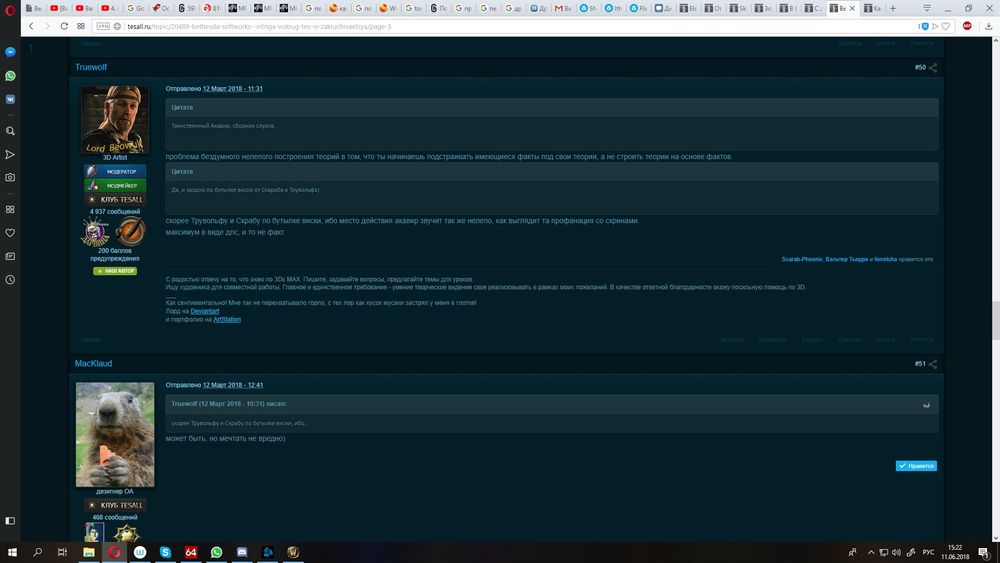Click the Нравится like button

[x=916, y=466]
